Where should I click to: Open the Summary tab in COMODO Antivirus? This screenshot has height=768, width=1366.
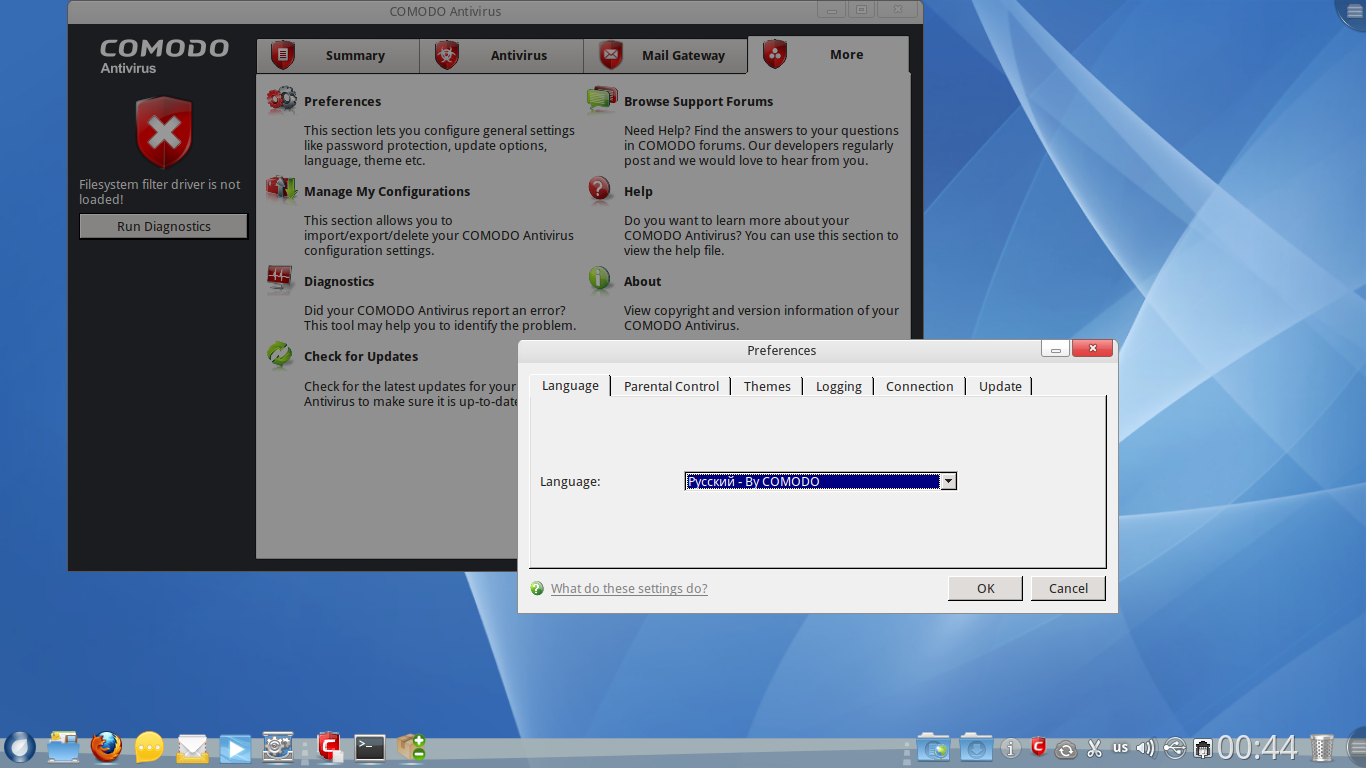pyautogui.click(x=337, y=56)
